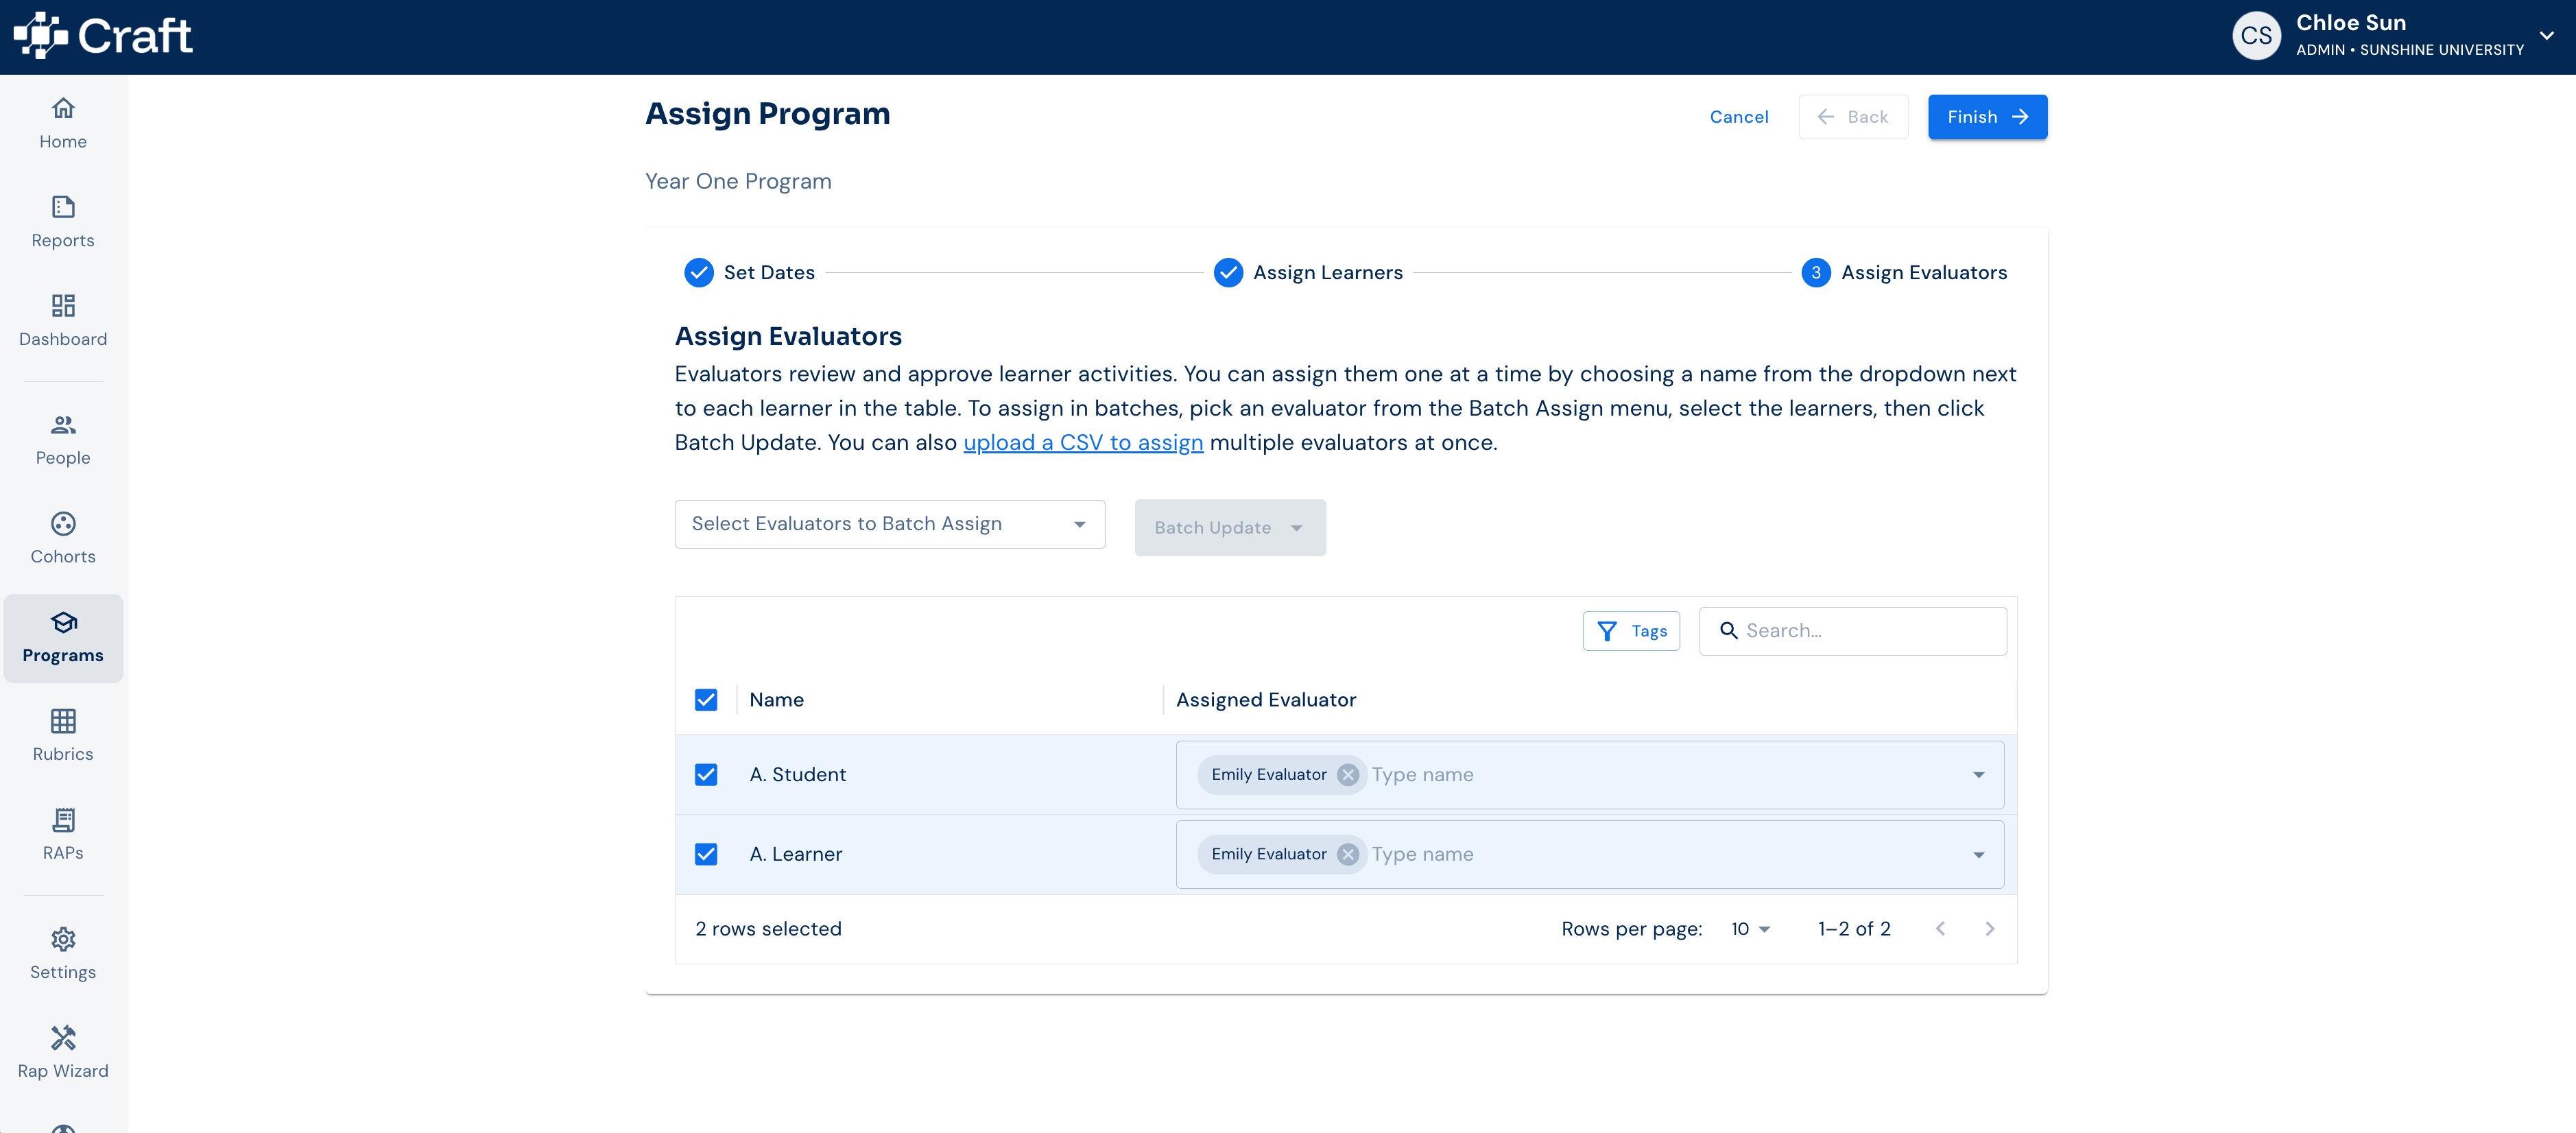
Task: Remove Emily Evaluator from A. Learner
Action: tap(1348, 854)
